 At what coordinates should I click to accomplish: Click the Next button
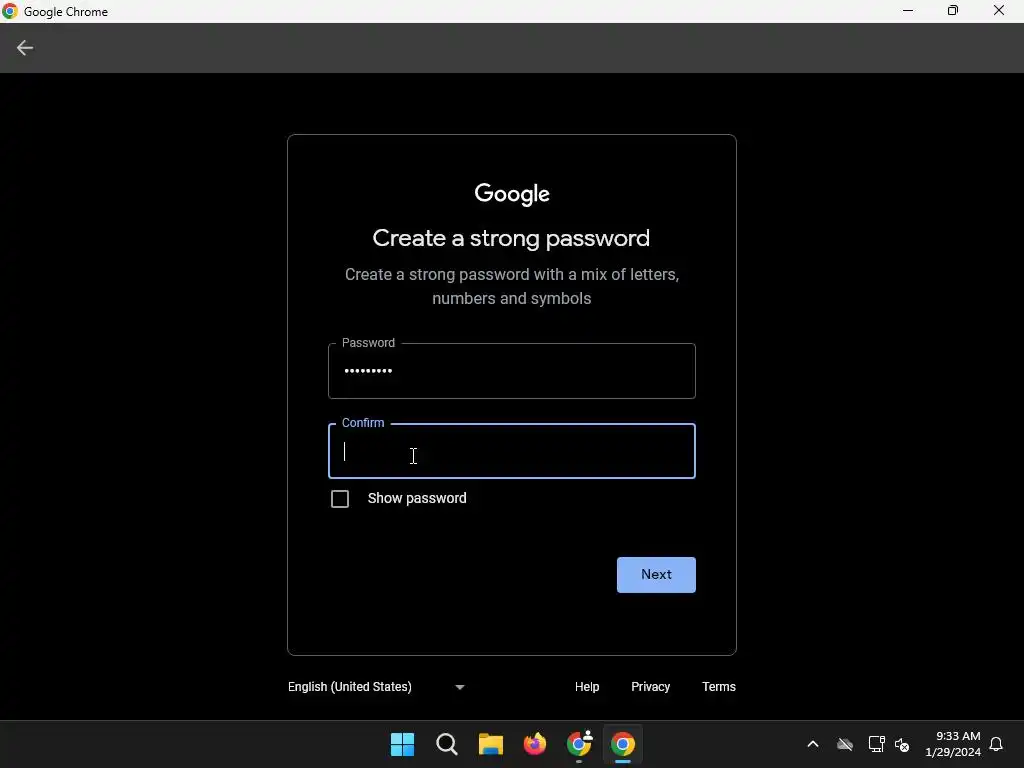coord(656,575)
